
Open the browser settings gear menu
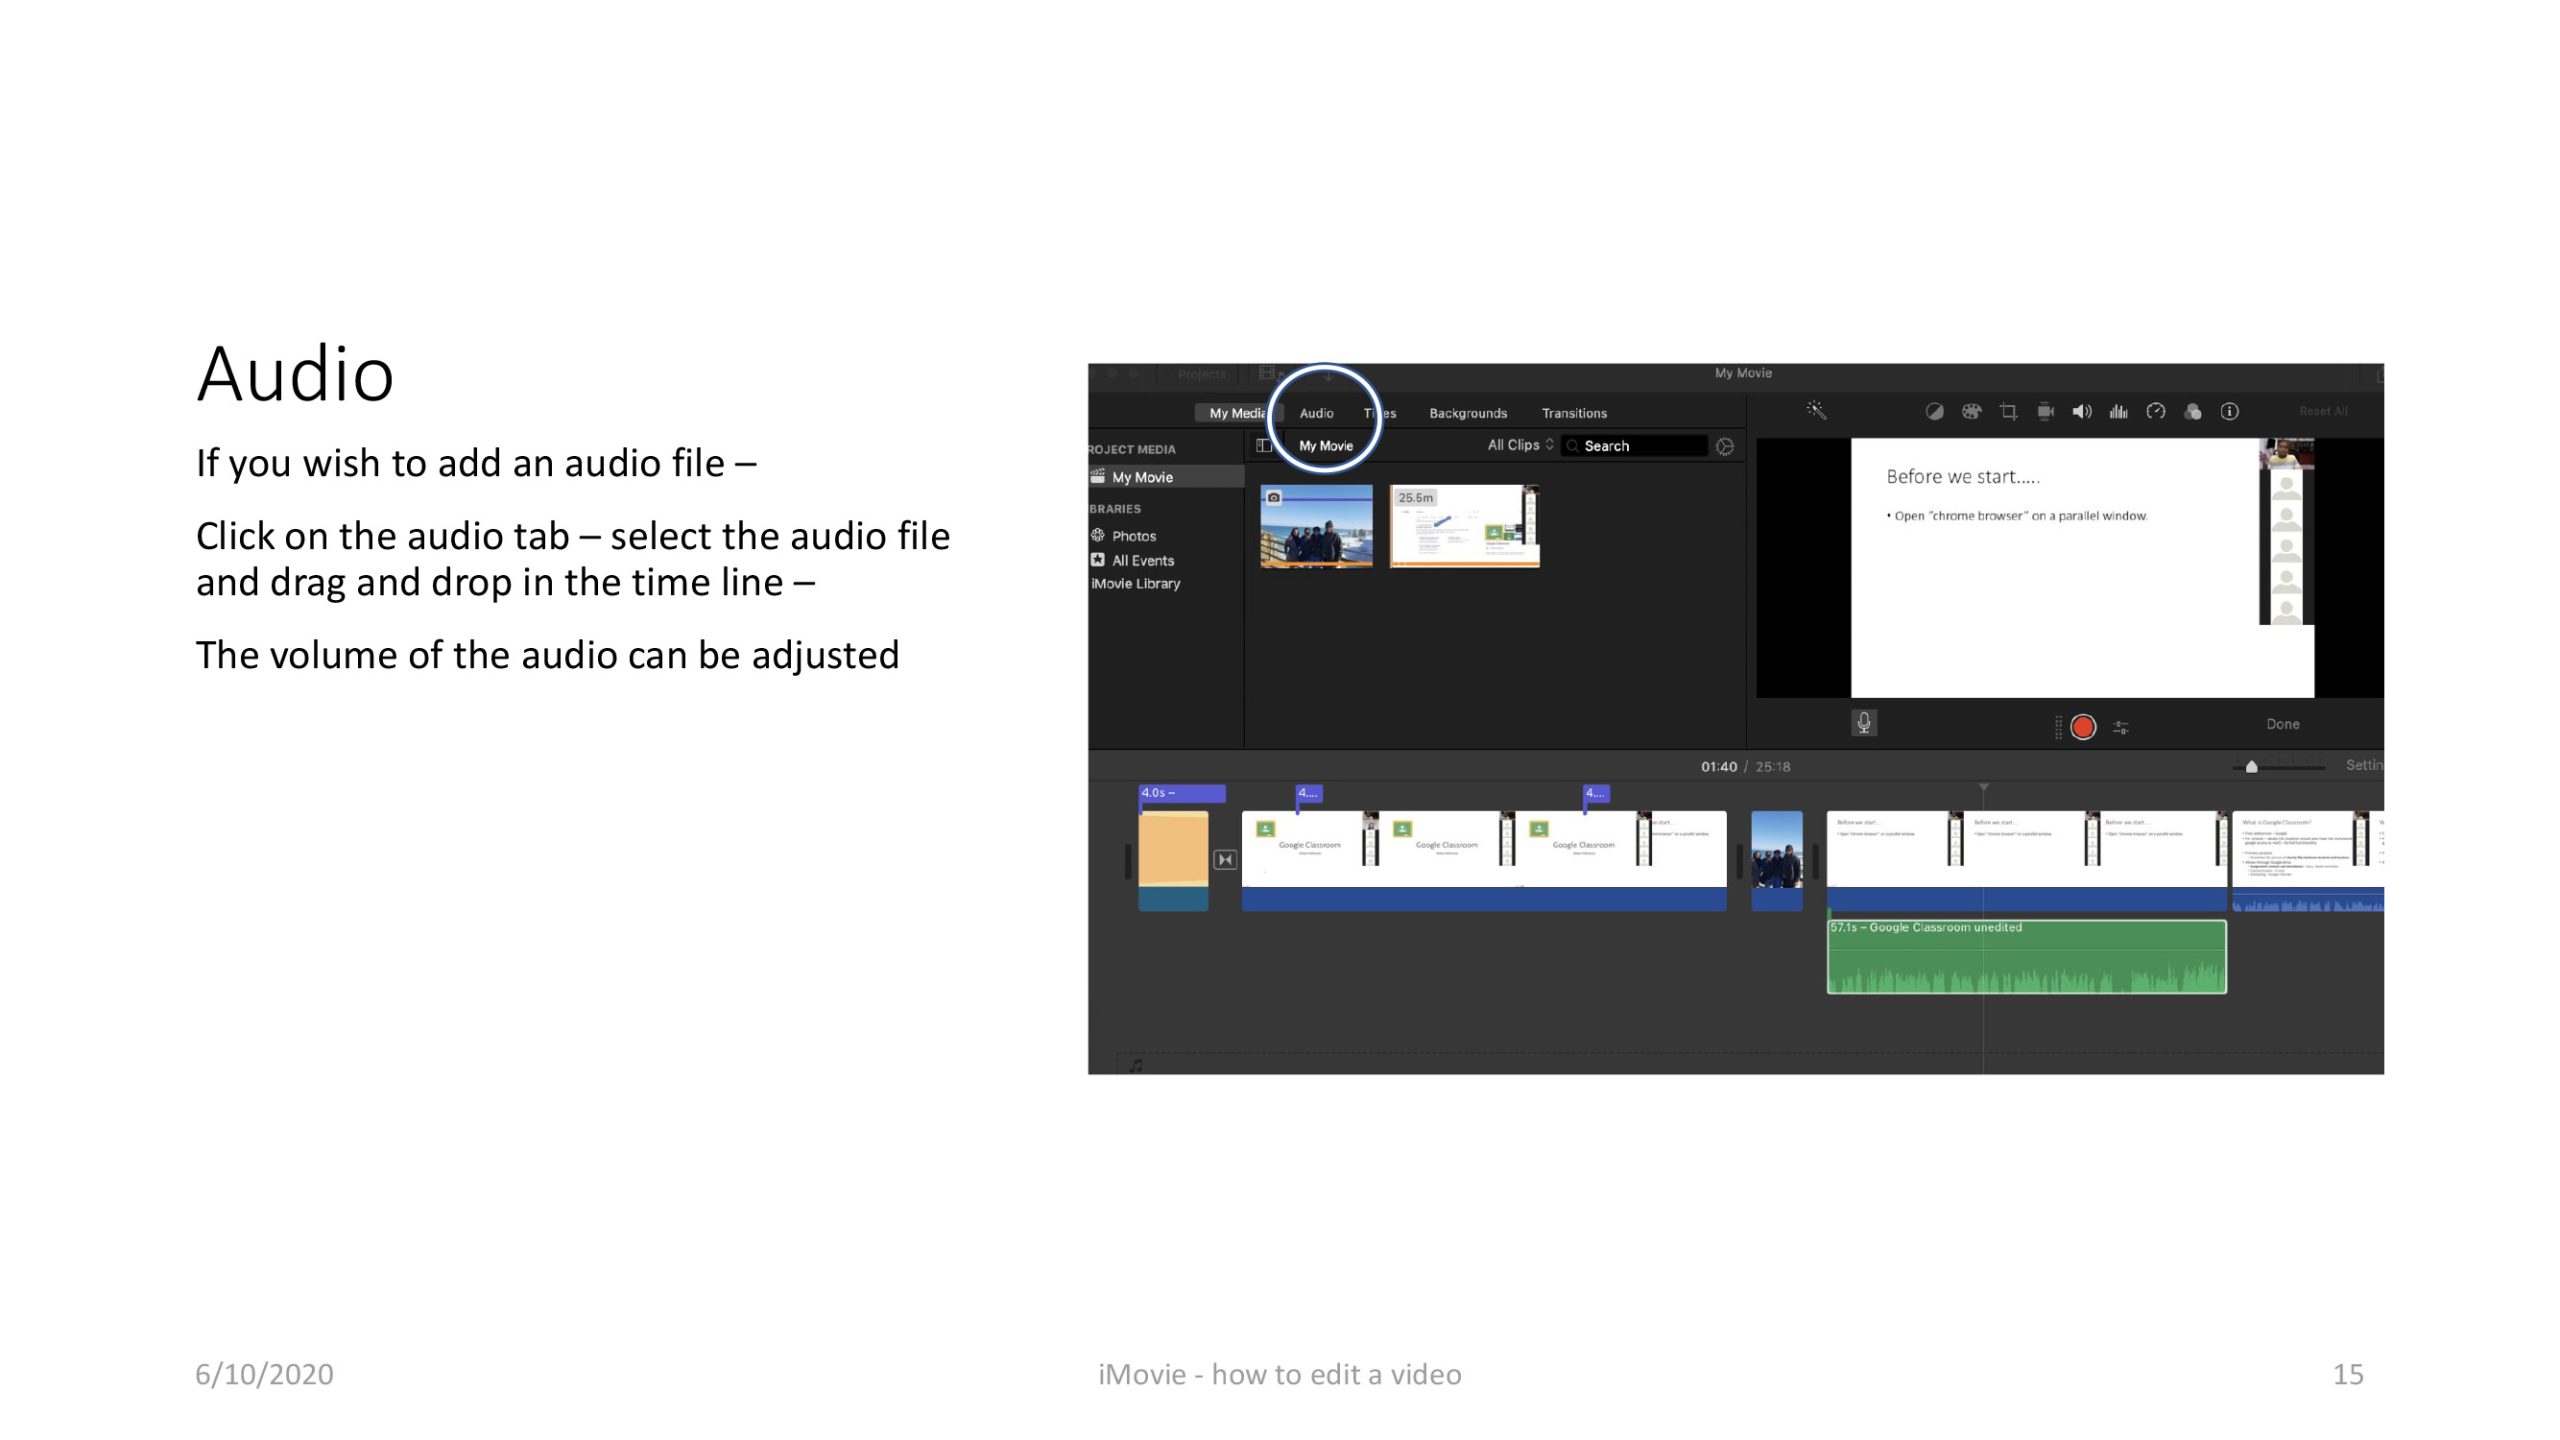pyautogui.click(x=1725, y=447)
